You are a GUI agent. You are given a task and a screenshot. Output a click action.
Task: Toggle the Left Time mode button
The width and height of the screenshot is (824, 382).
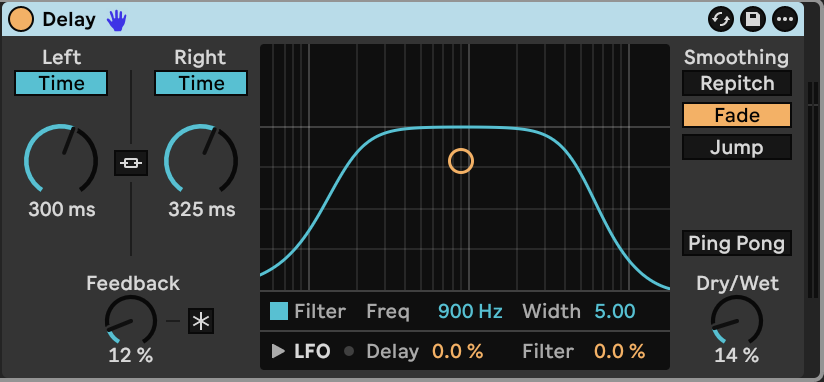pos(61,83)
